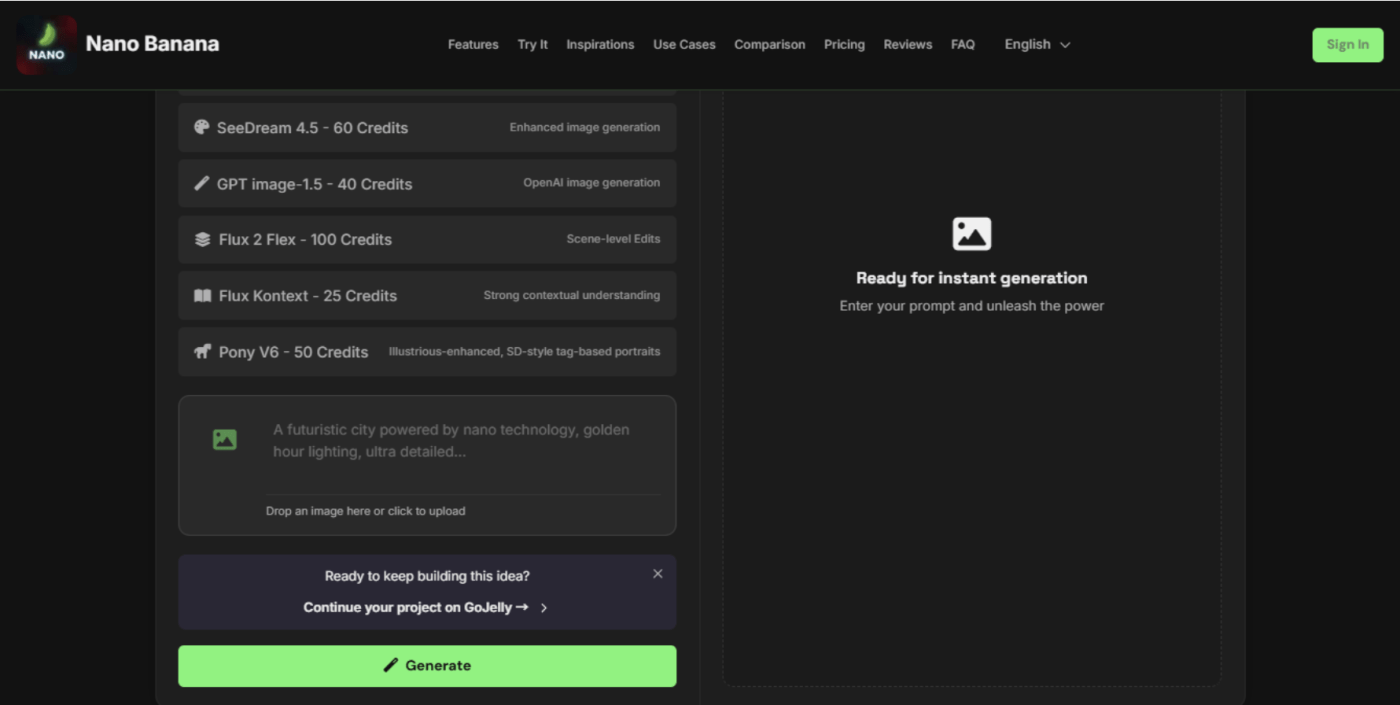This screenshot has width=1400, height=705.
Task: Dismiss the GoJelly banner with X
Action: click(657, 574)
